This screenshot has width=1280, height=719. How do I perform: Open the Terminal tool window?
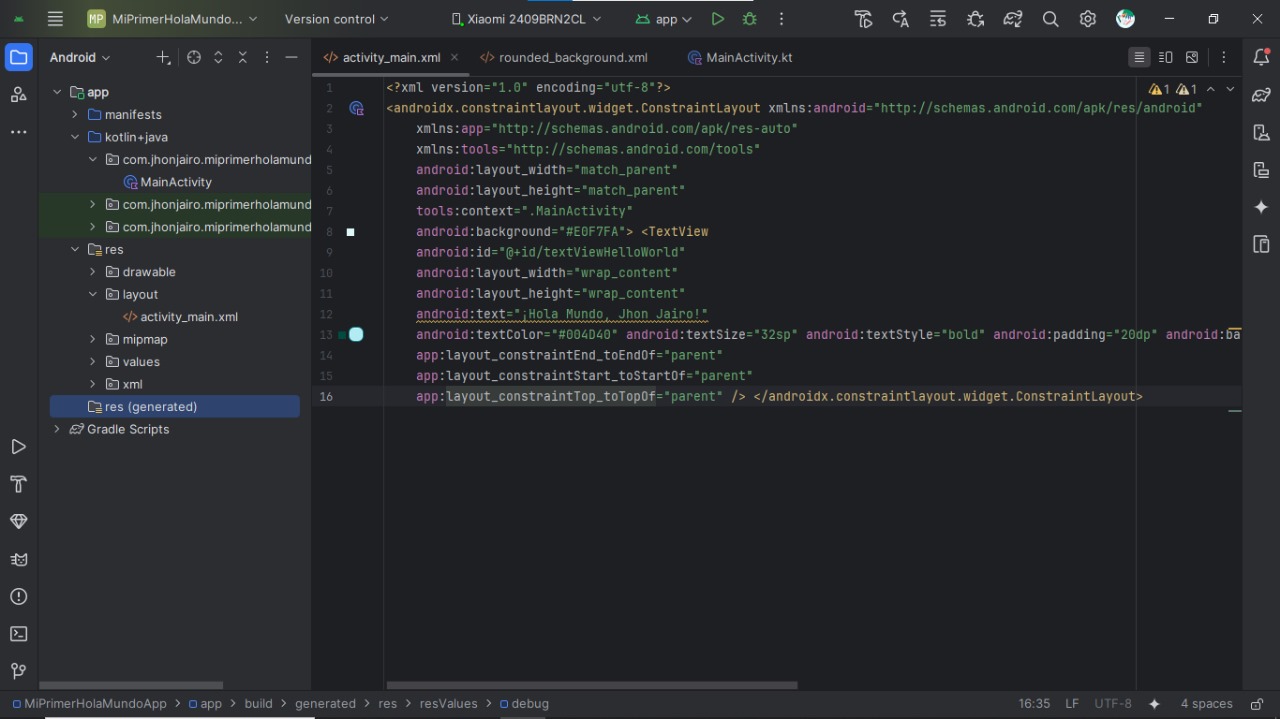click(x=18, y=634)
